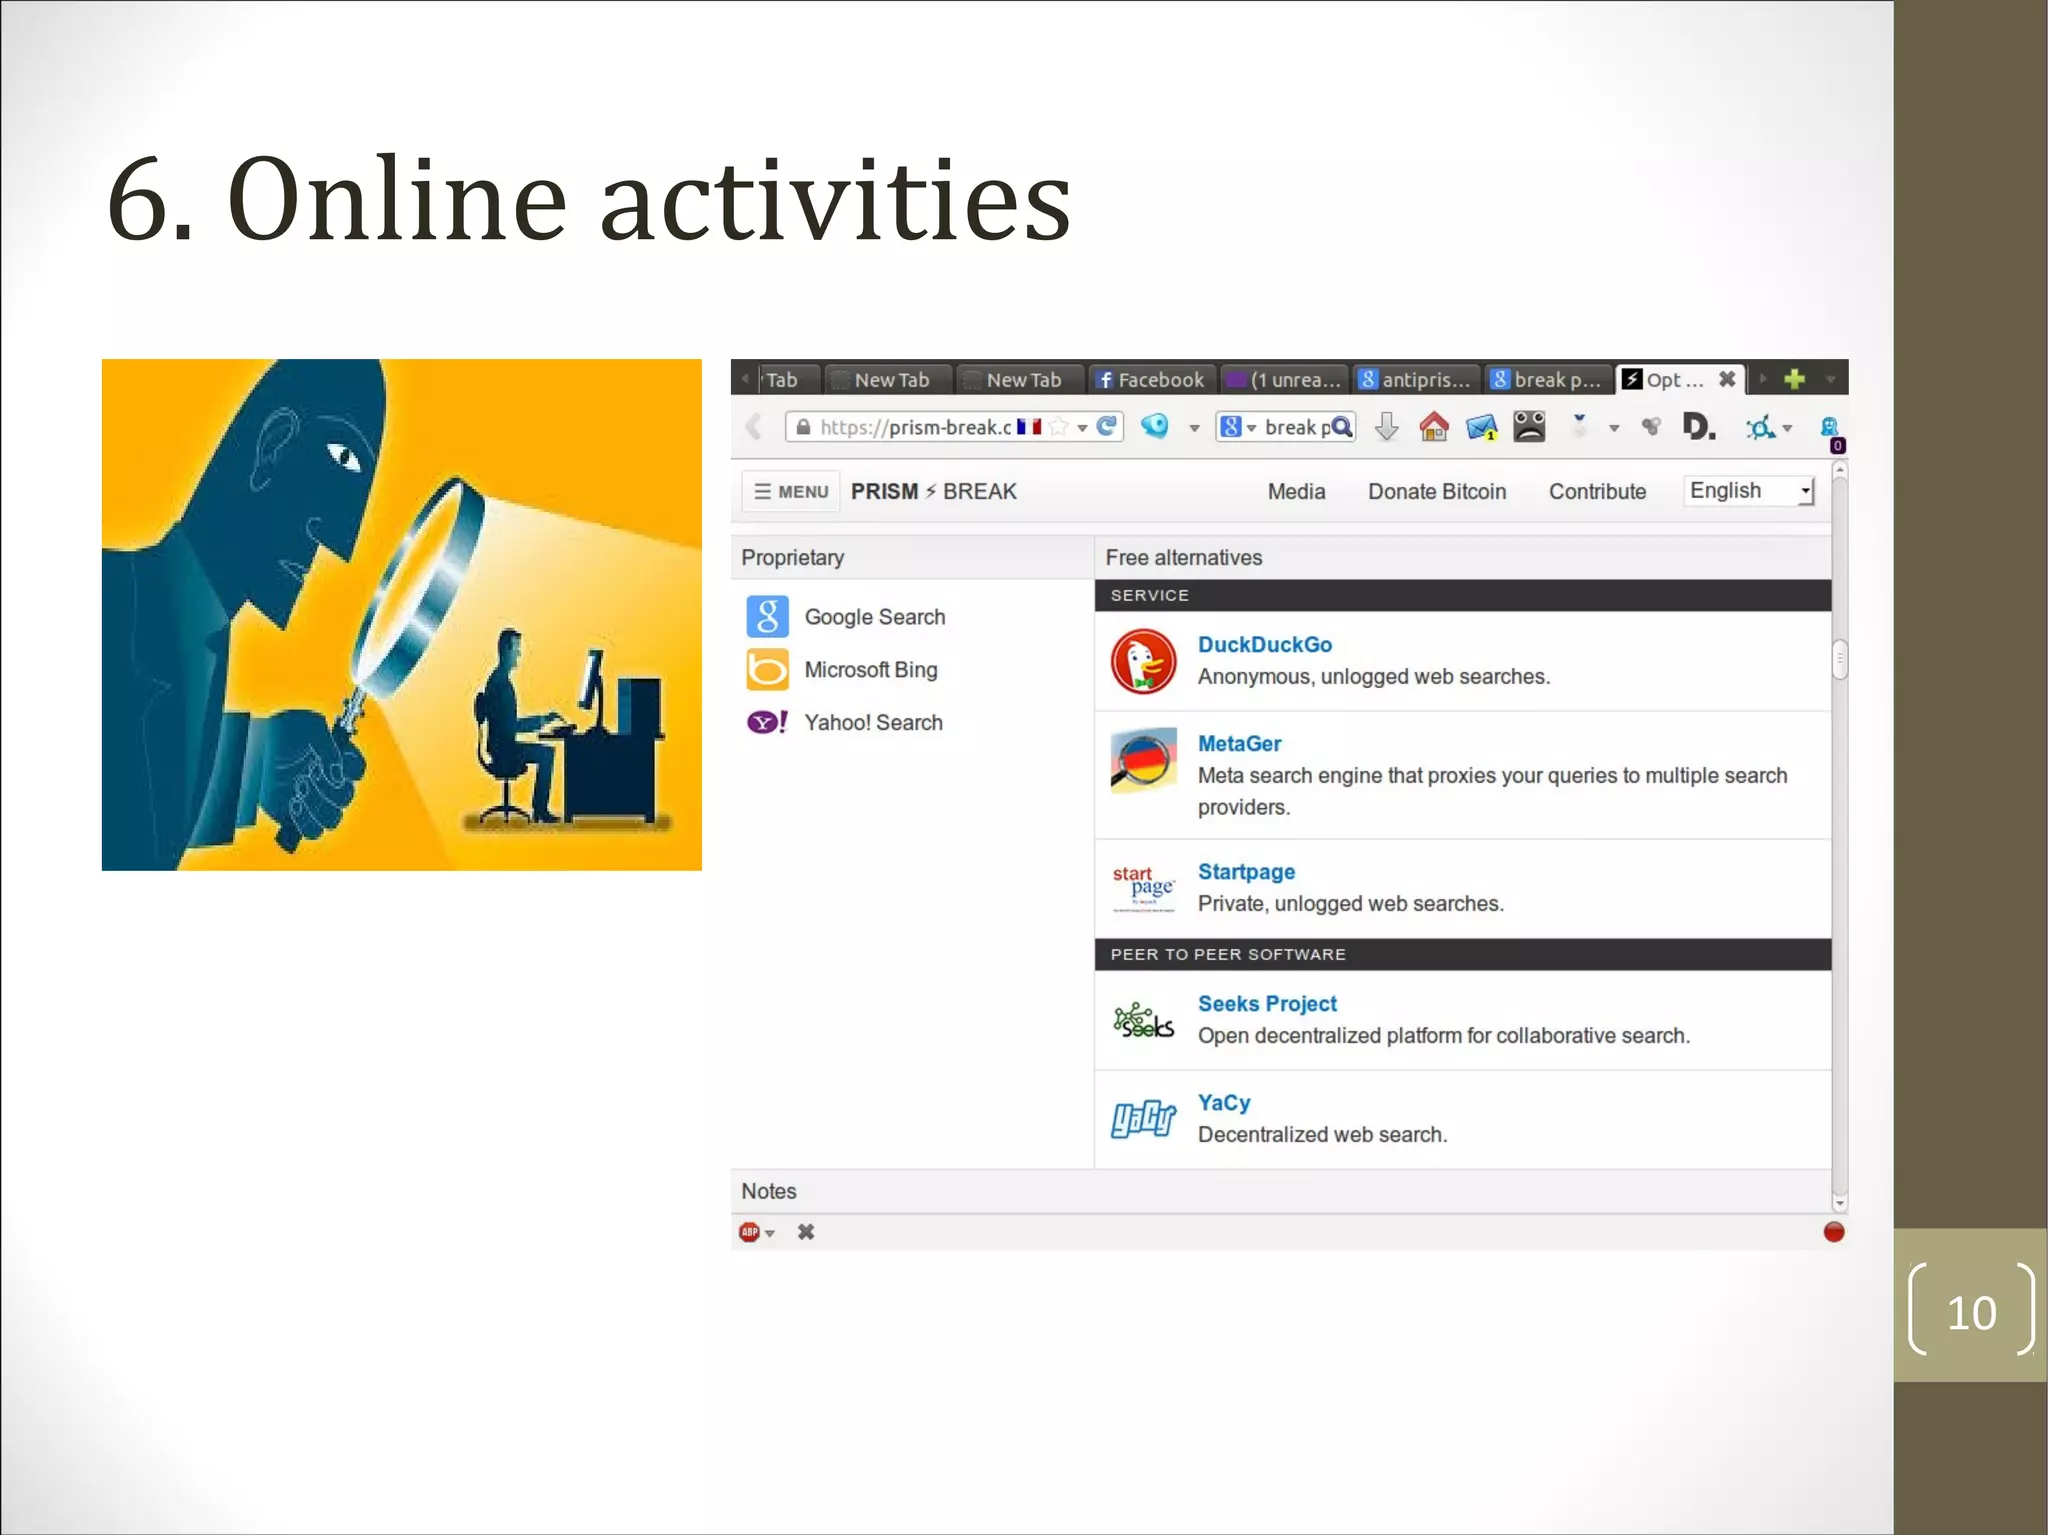The image size is (2048, 1535).
Task: Open the Startpage link
Action: 1246,872
